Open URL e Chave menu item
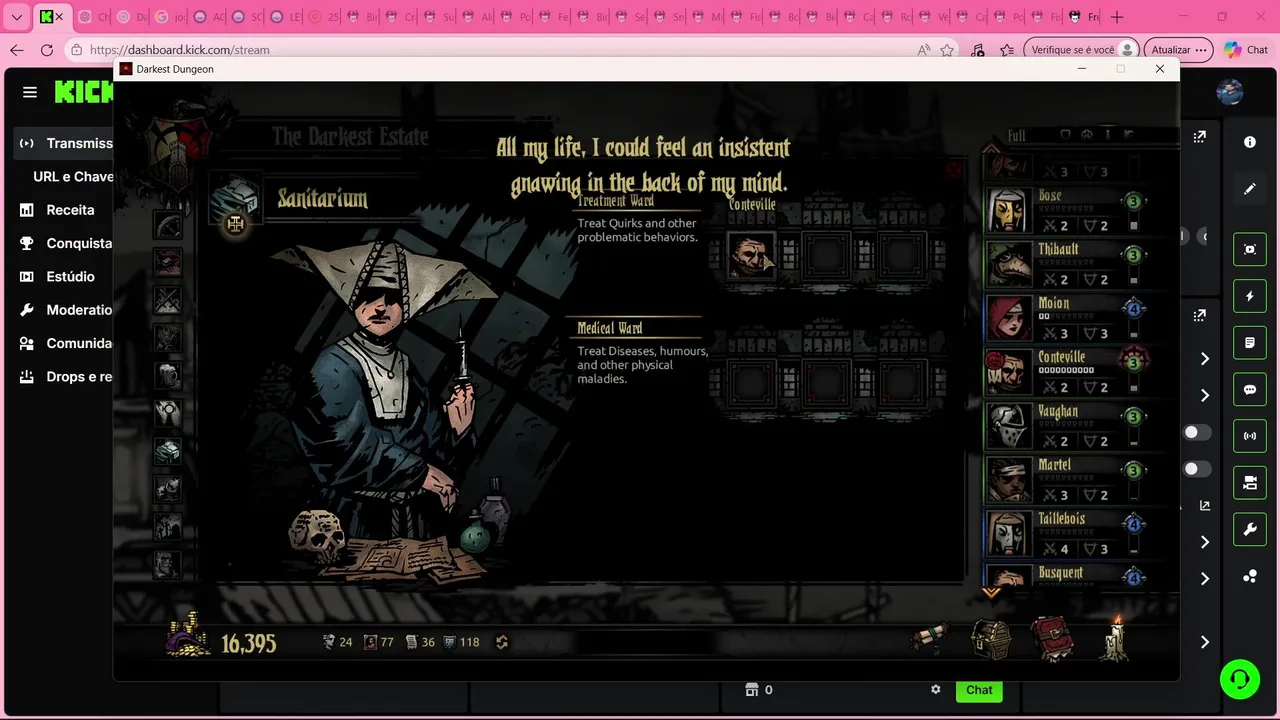Image resolution: width=1280 pixels, height=720 pixels. point(73,176)
